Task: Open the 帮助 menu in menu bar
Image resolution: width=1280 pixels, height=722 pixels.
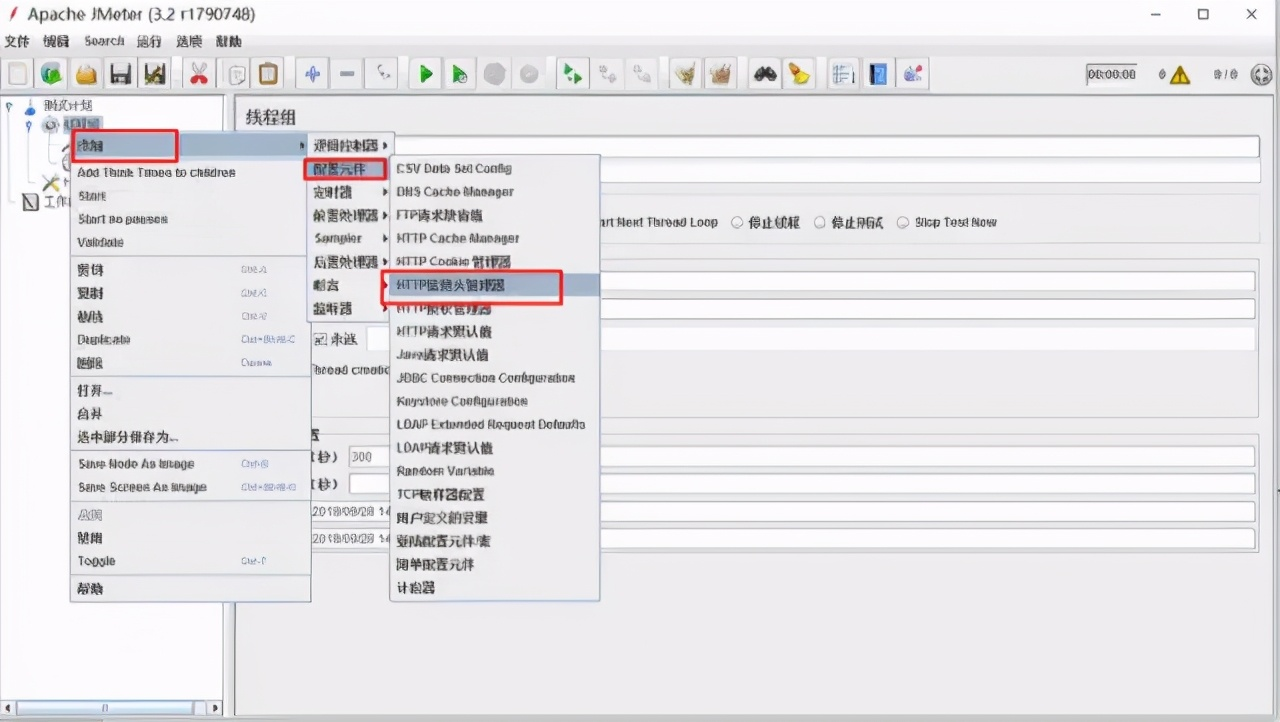Action: click(229, 41)
